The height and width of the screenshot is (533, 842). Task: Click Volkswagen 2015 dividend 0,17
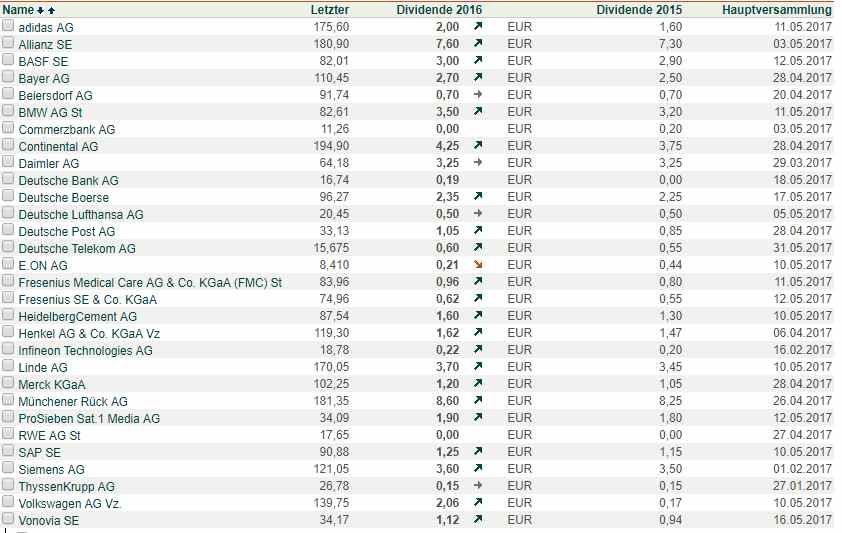coord(671,503)
